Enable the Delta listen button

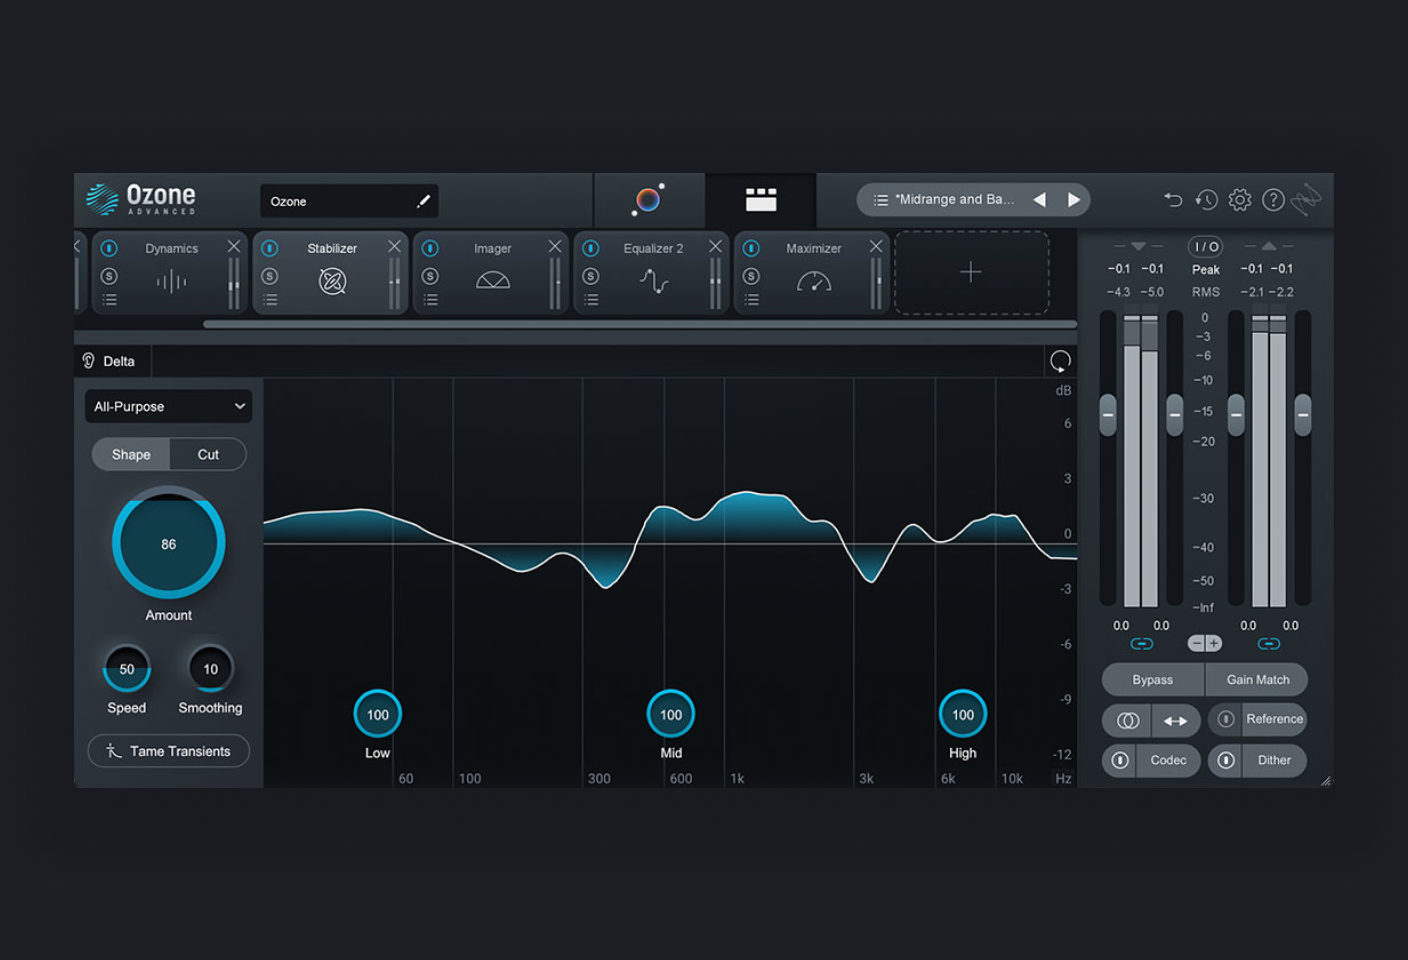click(x=109, y=361)
